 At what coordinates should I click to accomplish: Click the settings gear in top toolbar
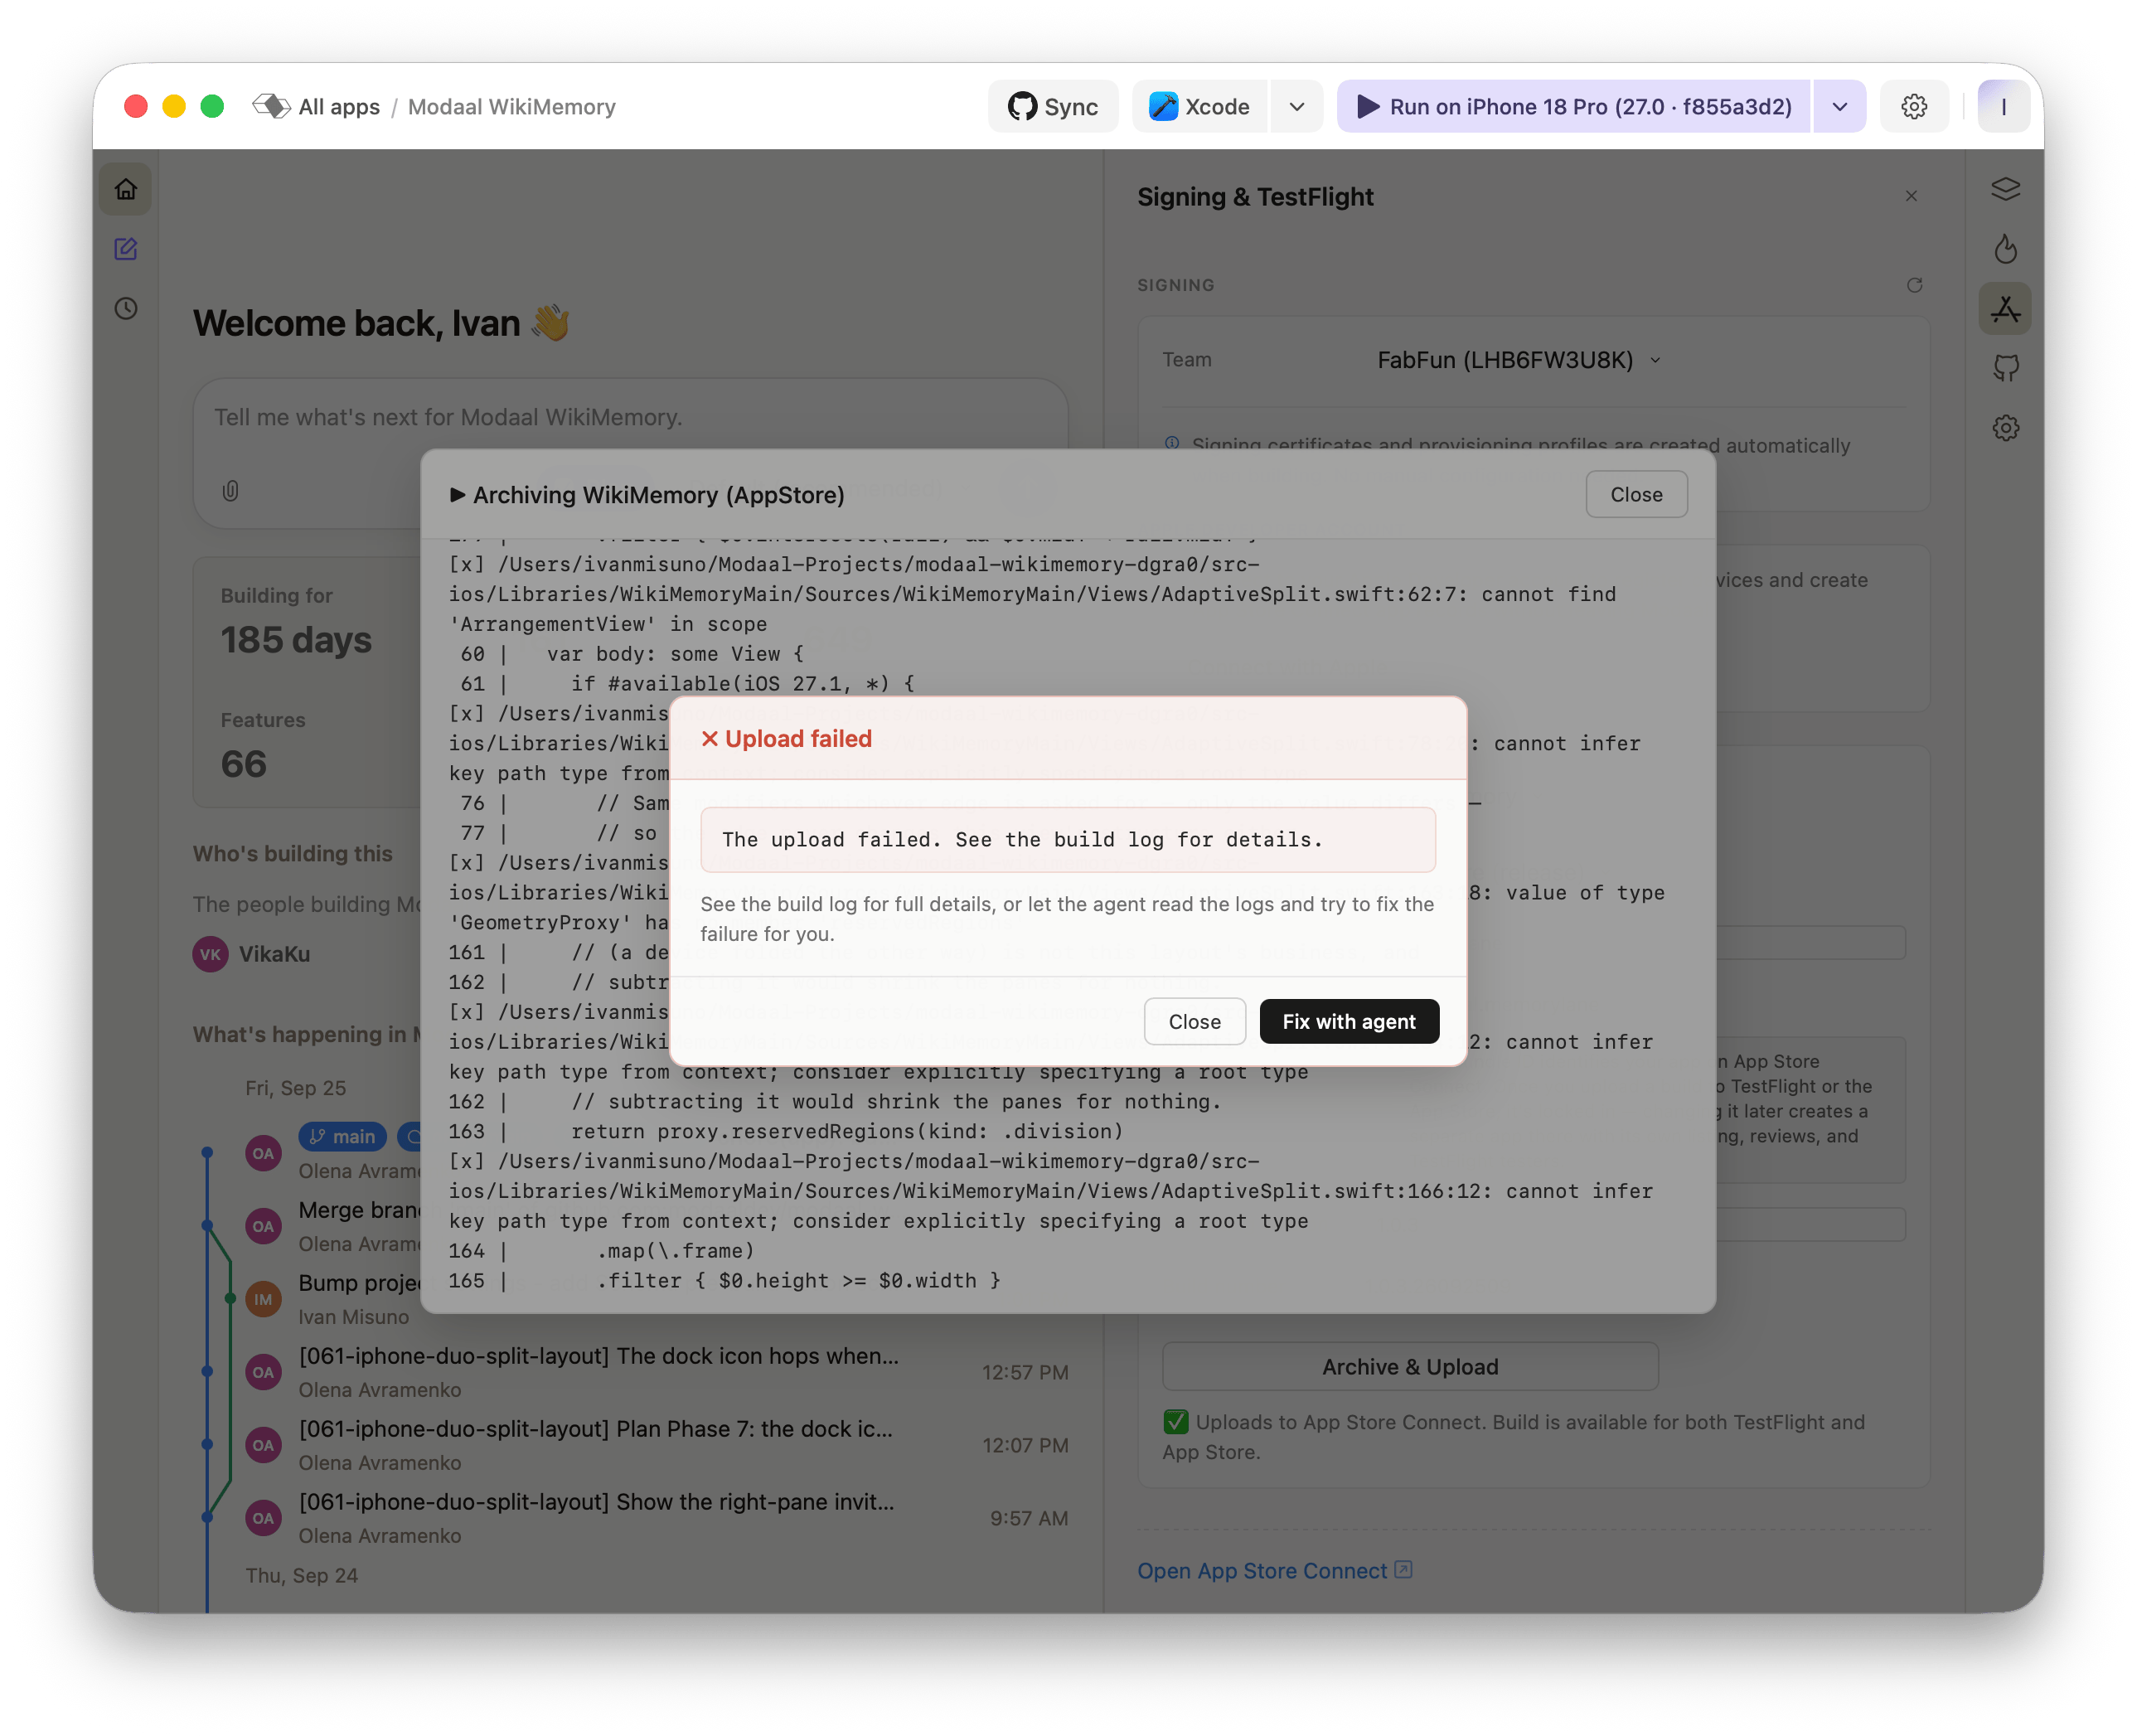tap(1914, 107)
